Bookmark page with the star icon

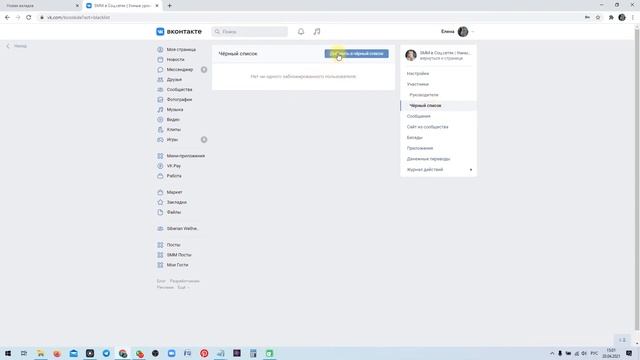point(598,18)
